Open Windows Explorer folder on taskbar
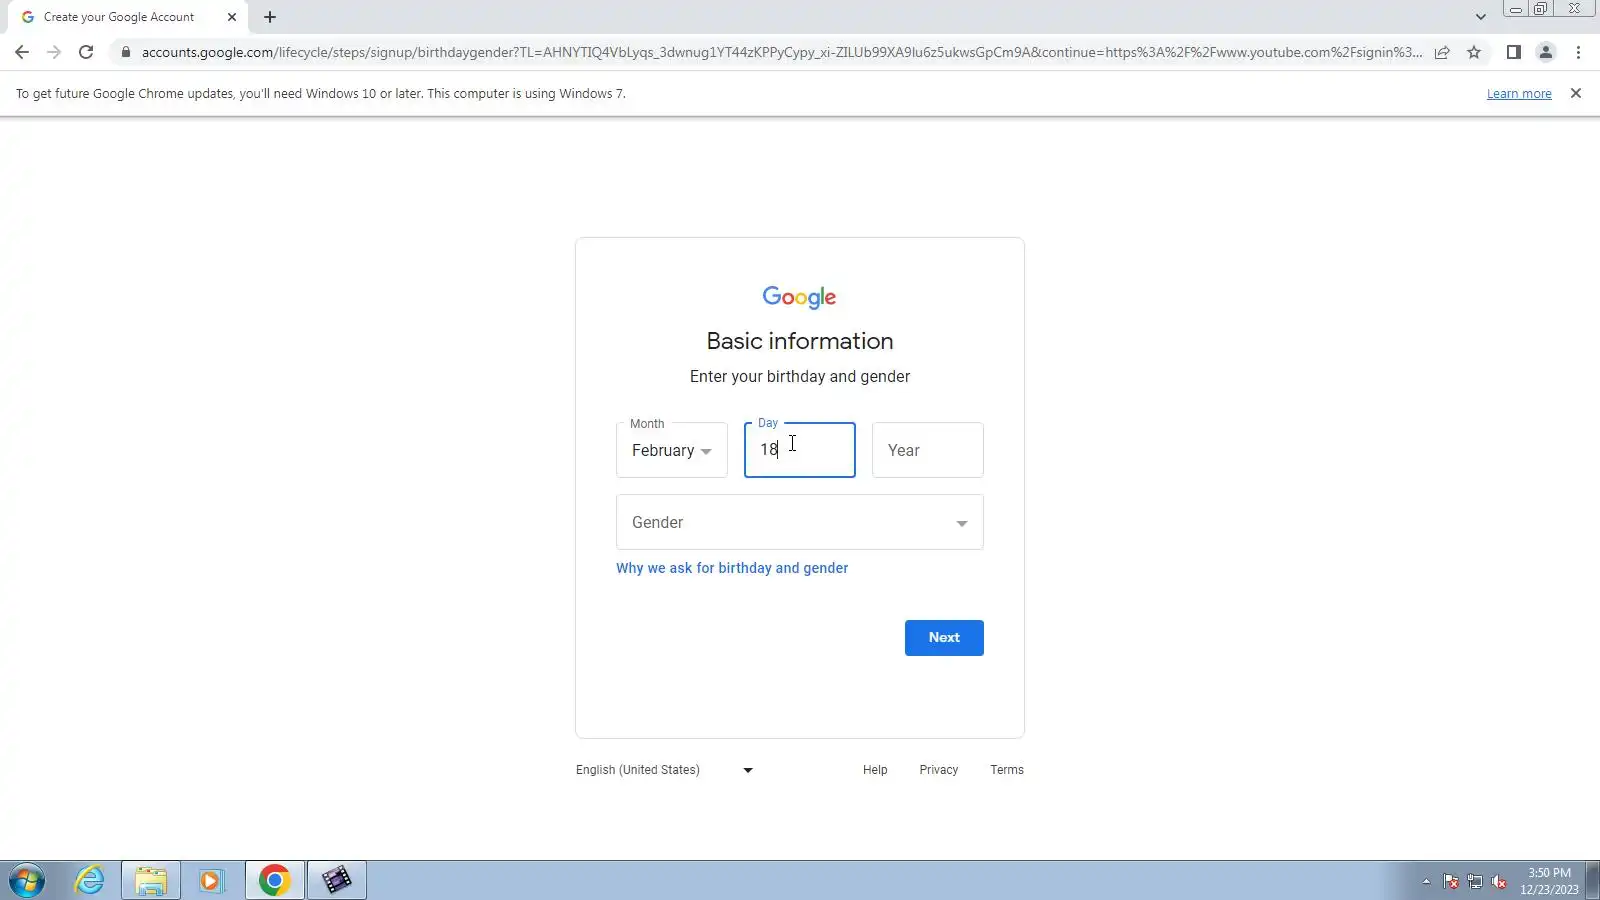The height and width of the screenshot is (900, 1600). coord(151,880)
